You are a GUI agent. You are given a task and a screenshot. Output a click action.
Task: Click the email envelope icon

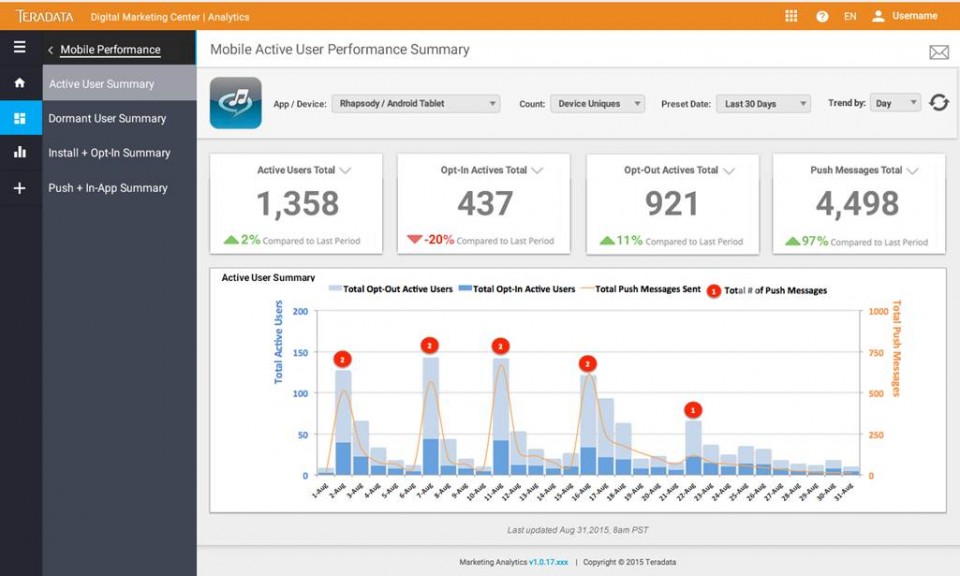click(x=939, y=52)
